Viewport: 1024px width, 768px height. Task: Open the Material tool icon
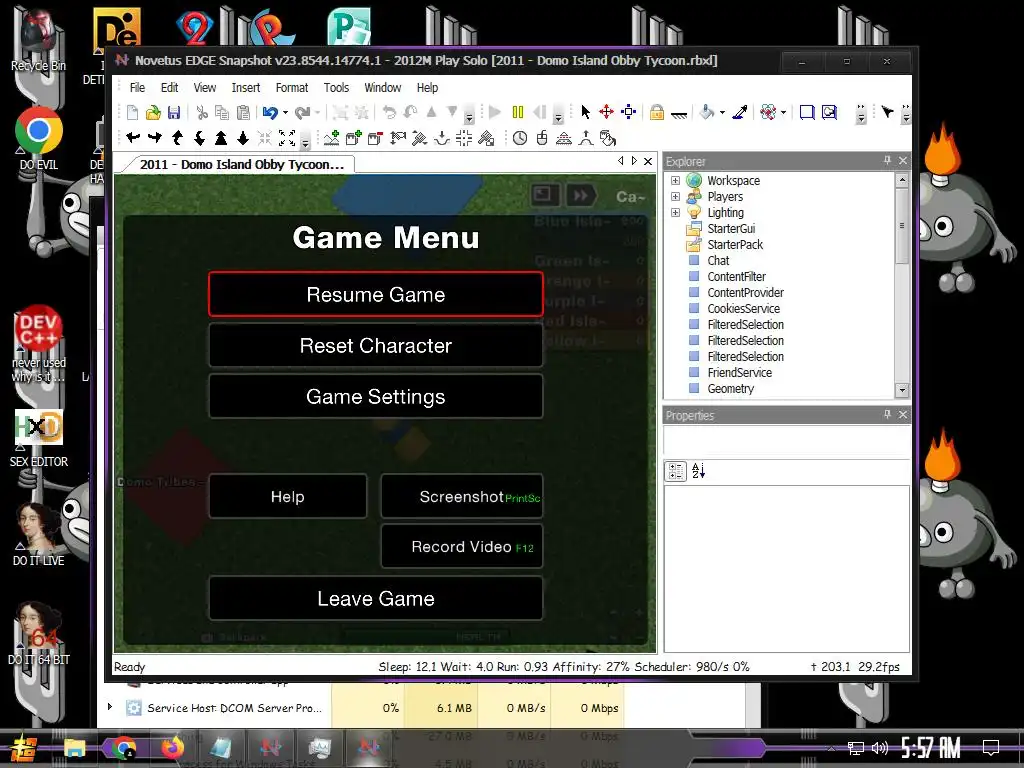(768, 112)
